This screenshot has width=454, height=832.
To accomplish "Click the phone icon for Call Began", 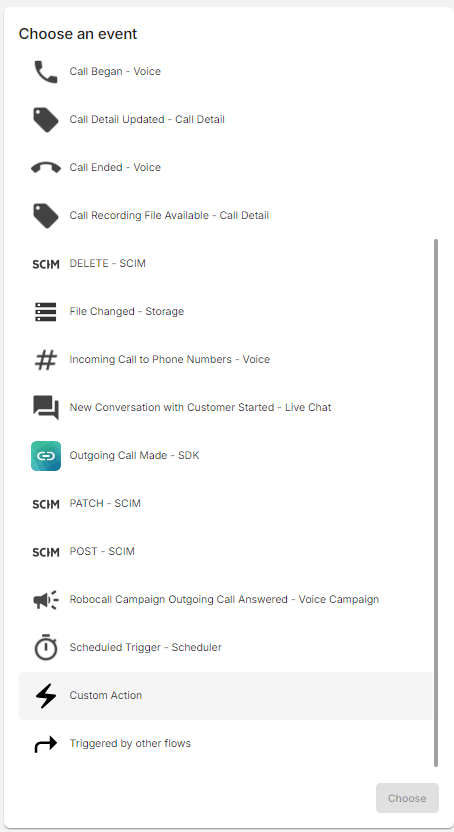I will coord(46,72).
